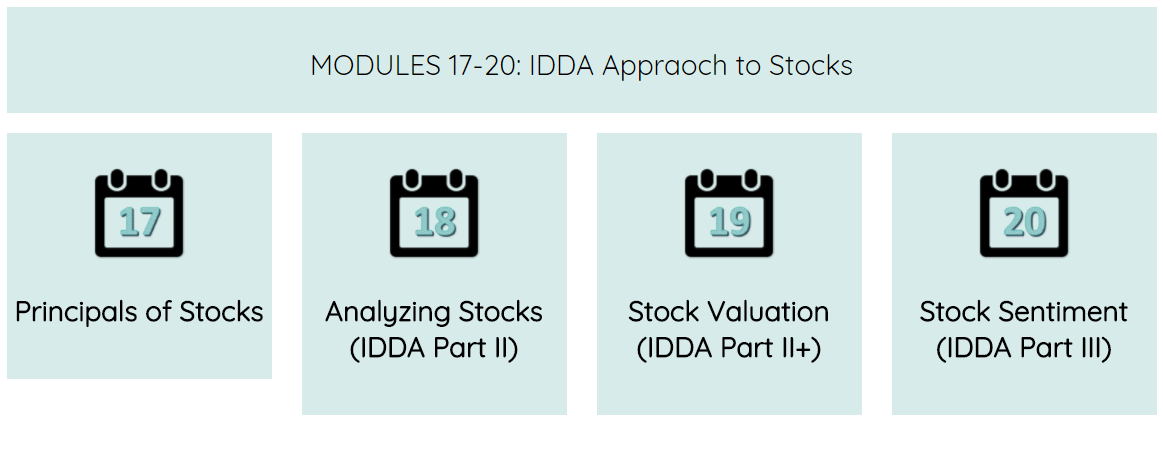Click the MODULES 17-20 header text
1163x460 pixels.
click(414, 66)
